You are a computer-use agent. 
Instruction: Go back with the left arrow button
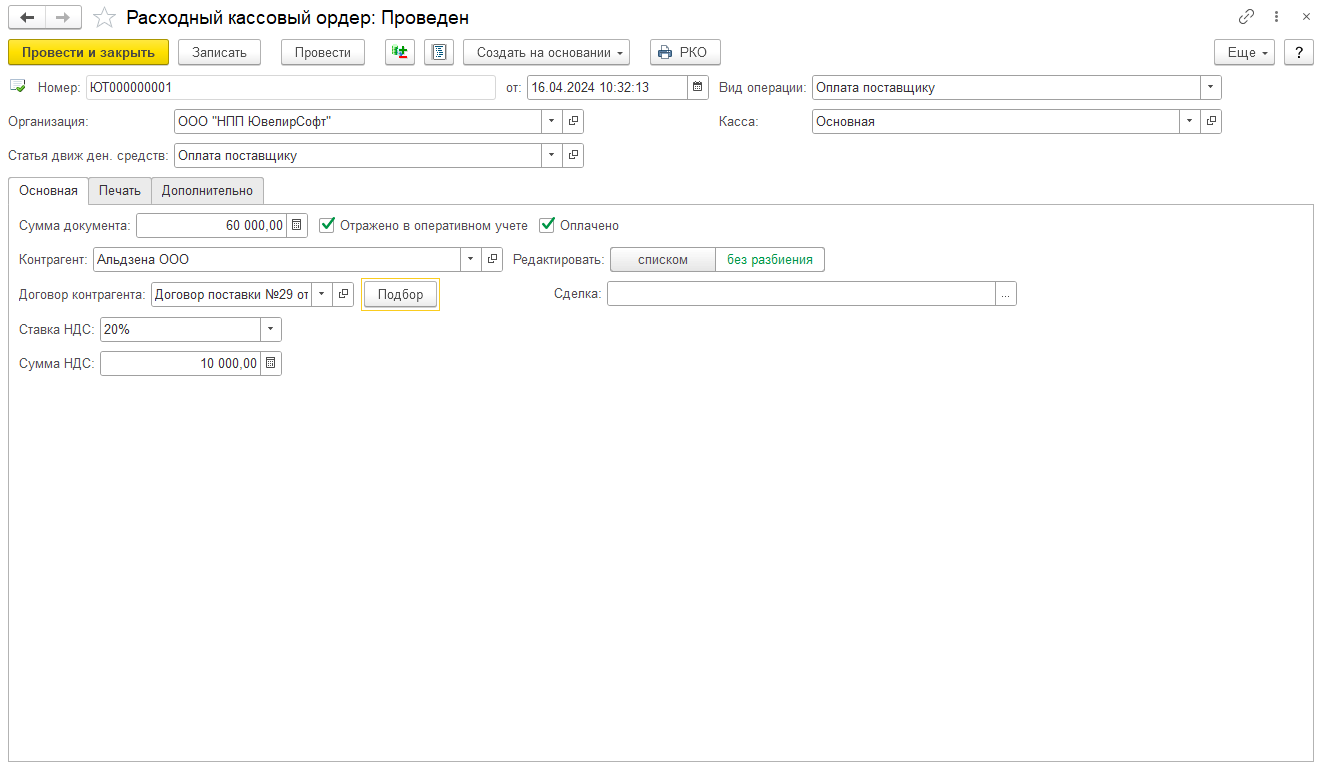(27, 18)
